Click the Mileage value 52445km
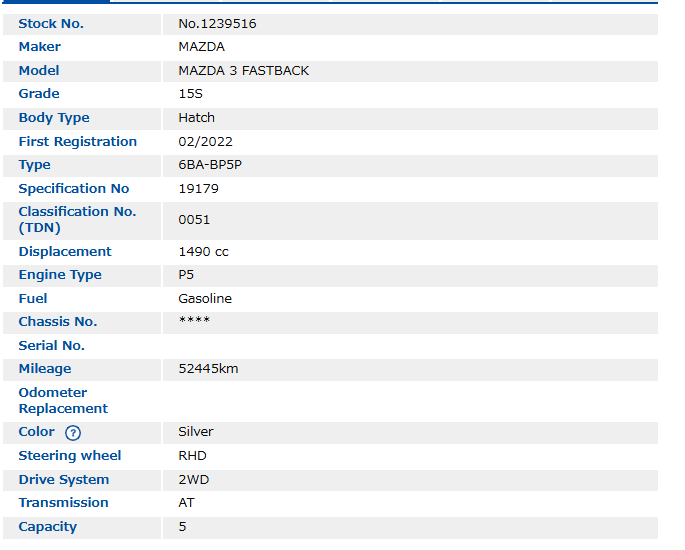 click(x=208, y=369)
